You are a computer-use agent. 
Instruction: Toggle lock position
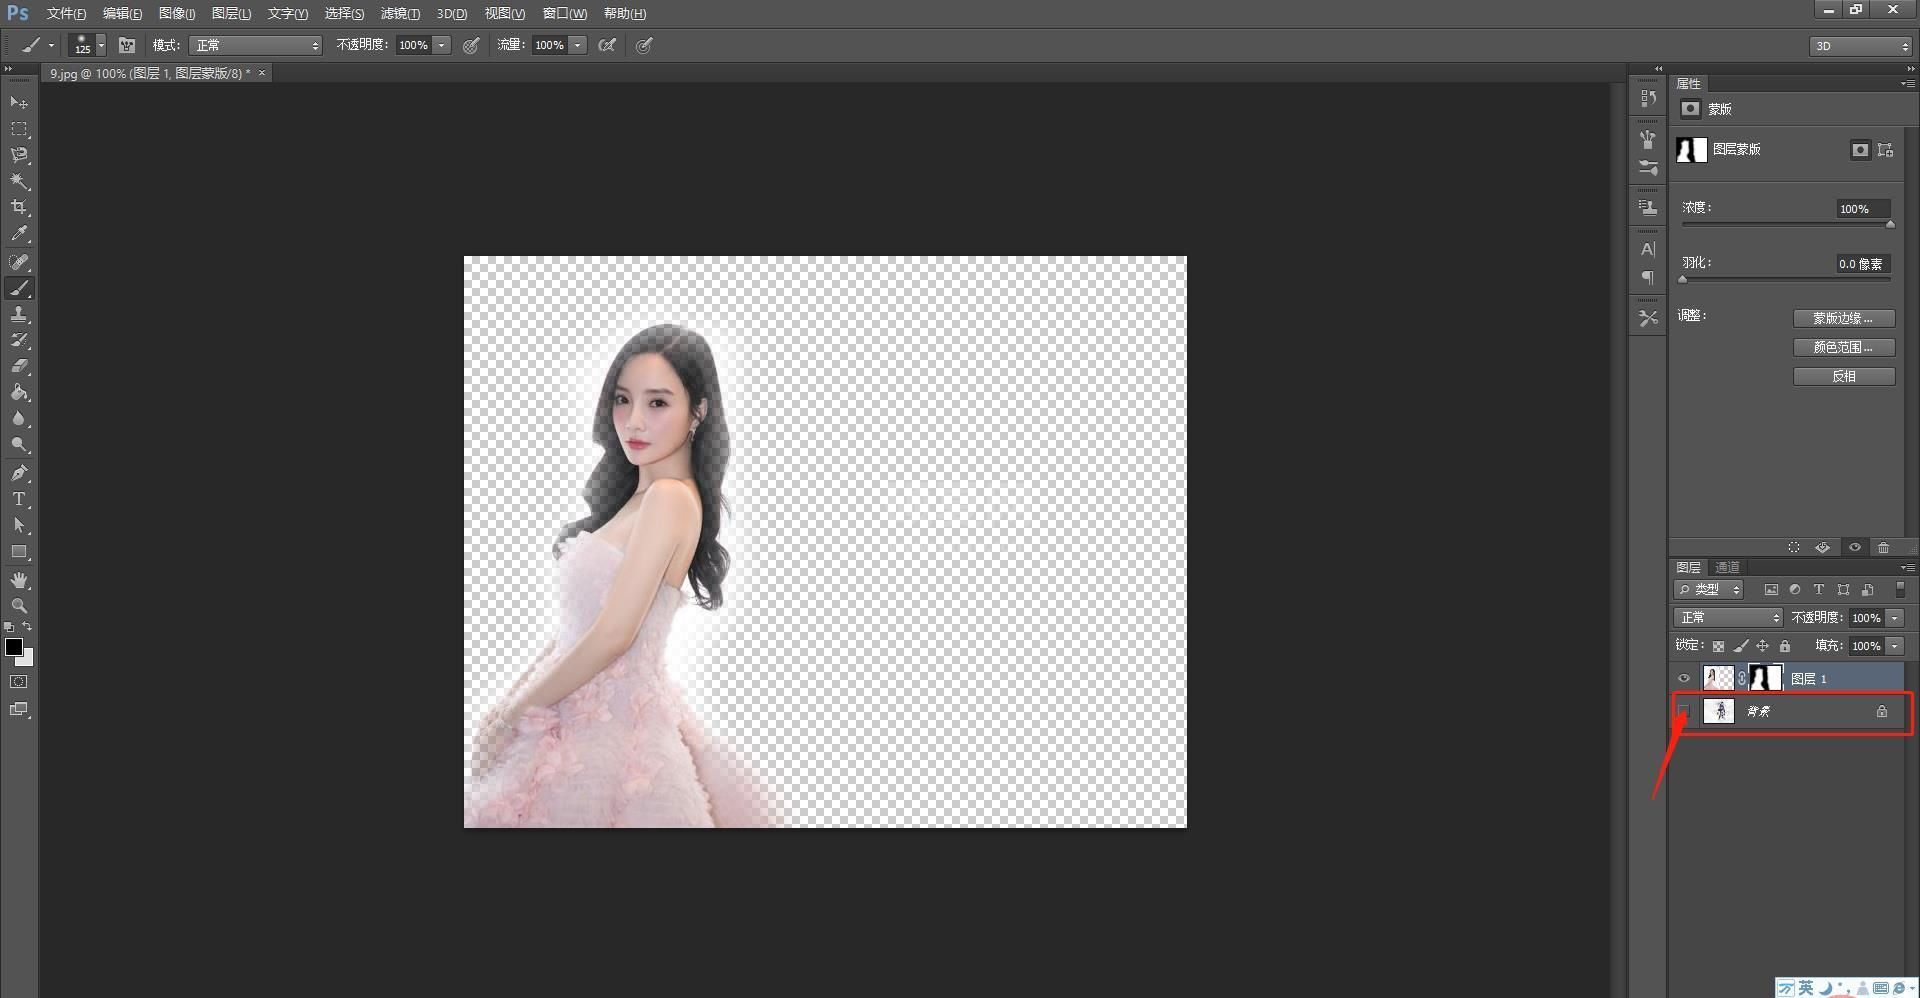pyautogui.click(x=1763, y=646)
